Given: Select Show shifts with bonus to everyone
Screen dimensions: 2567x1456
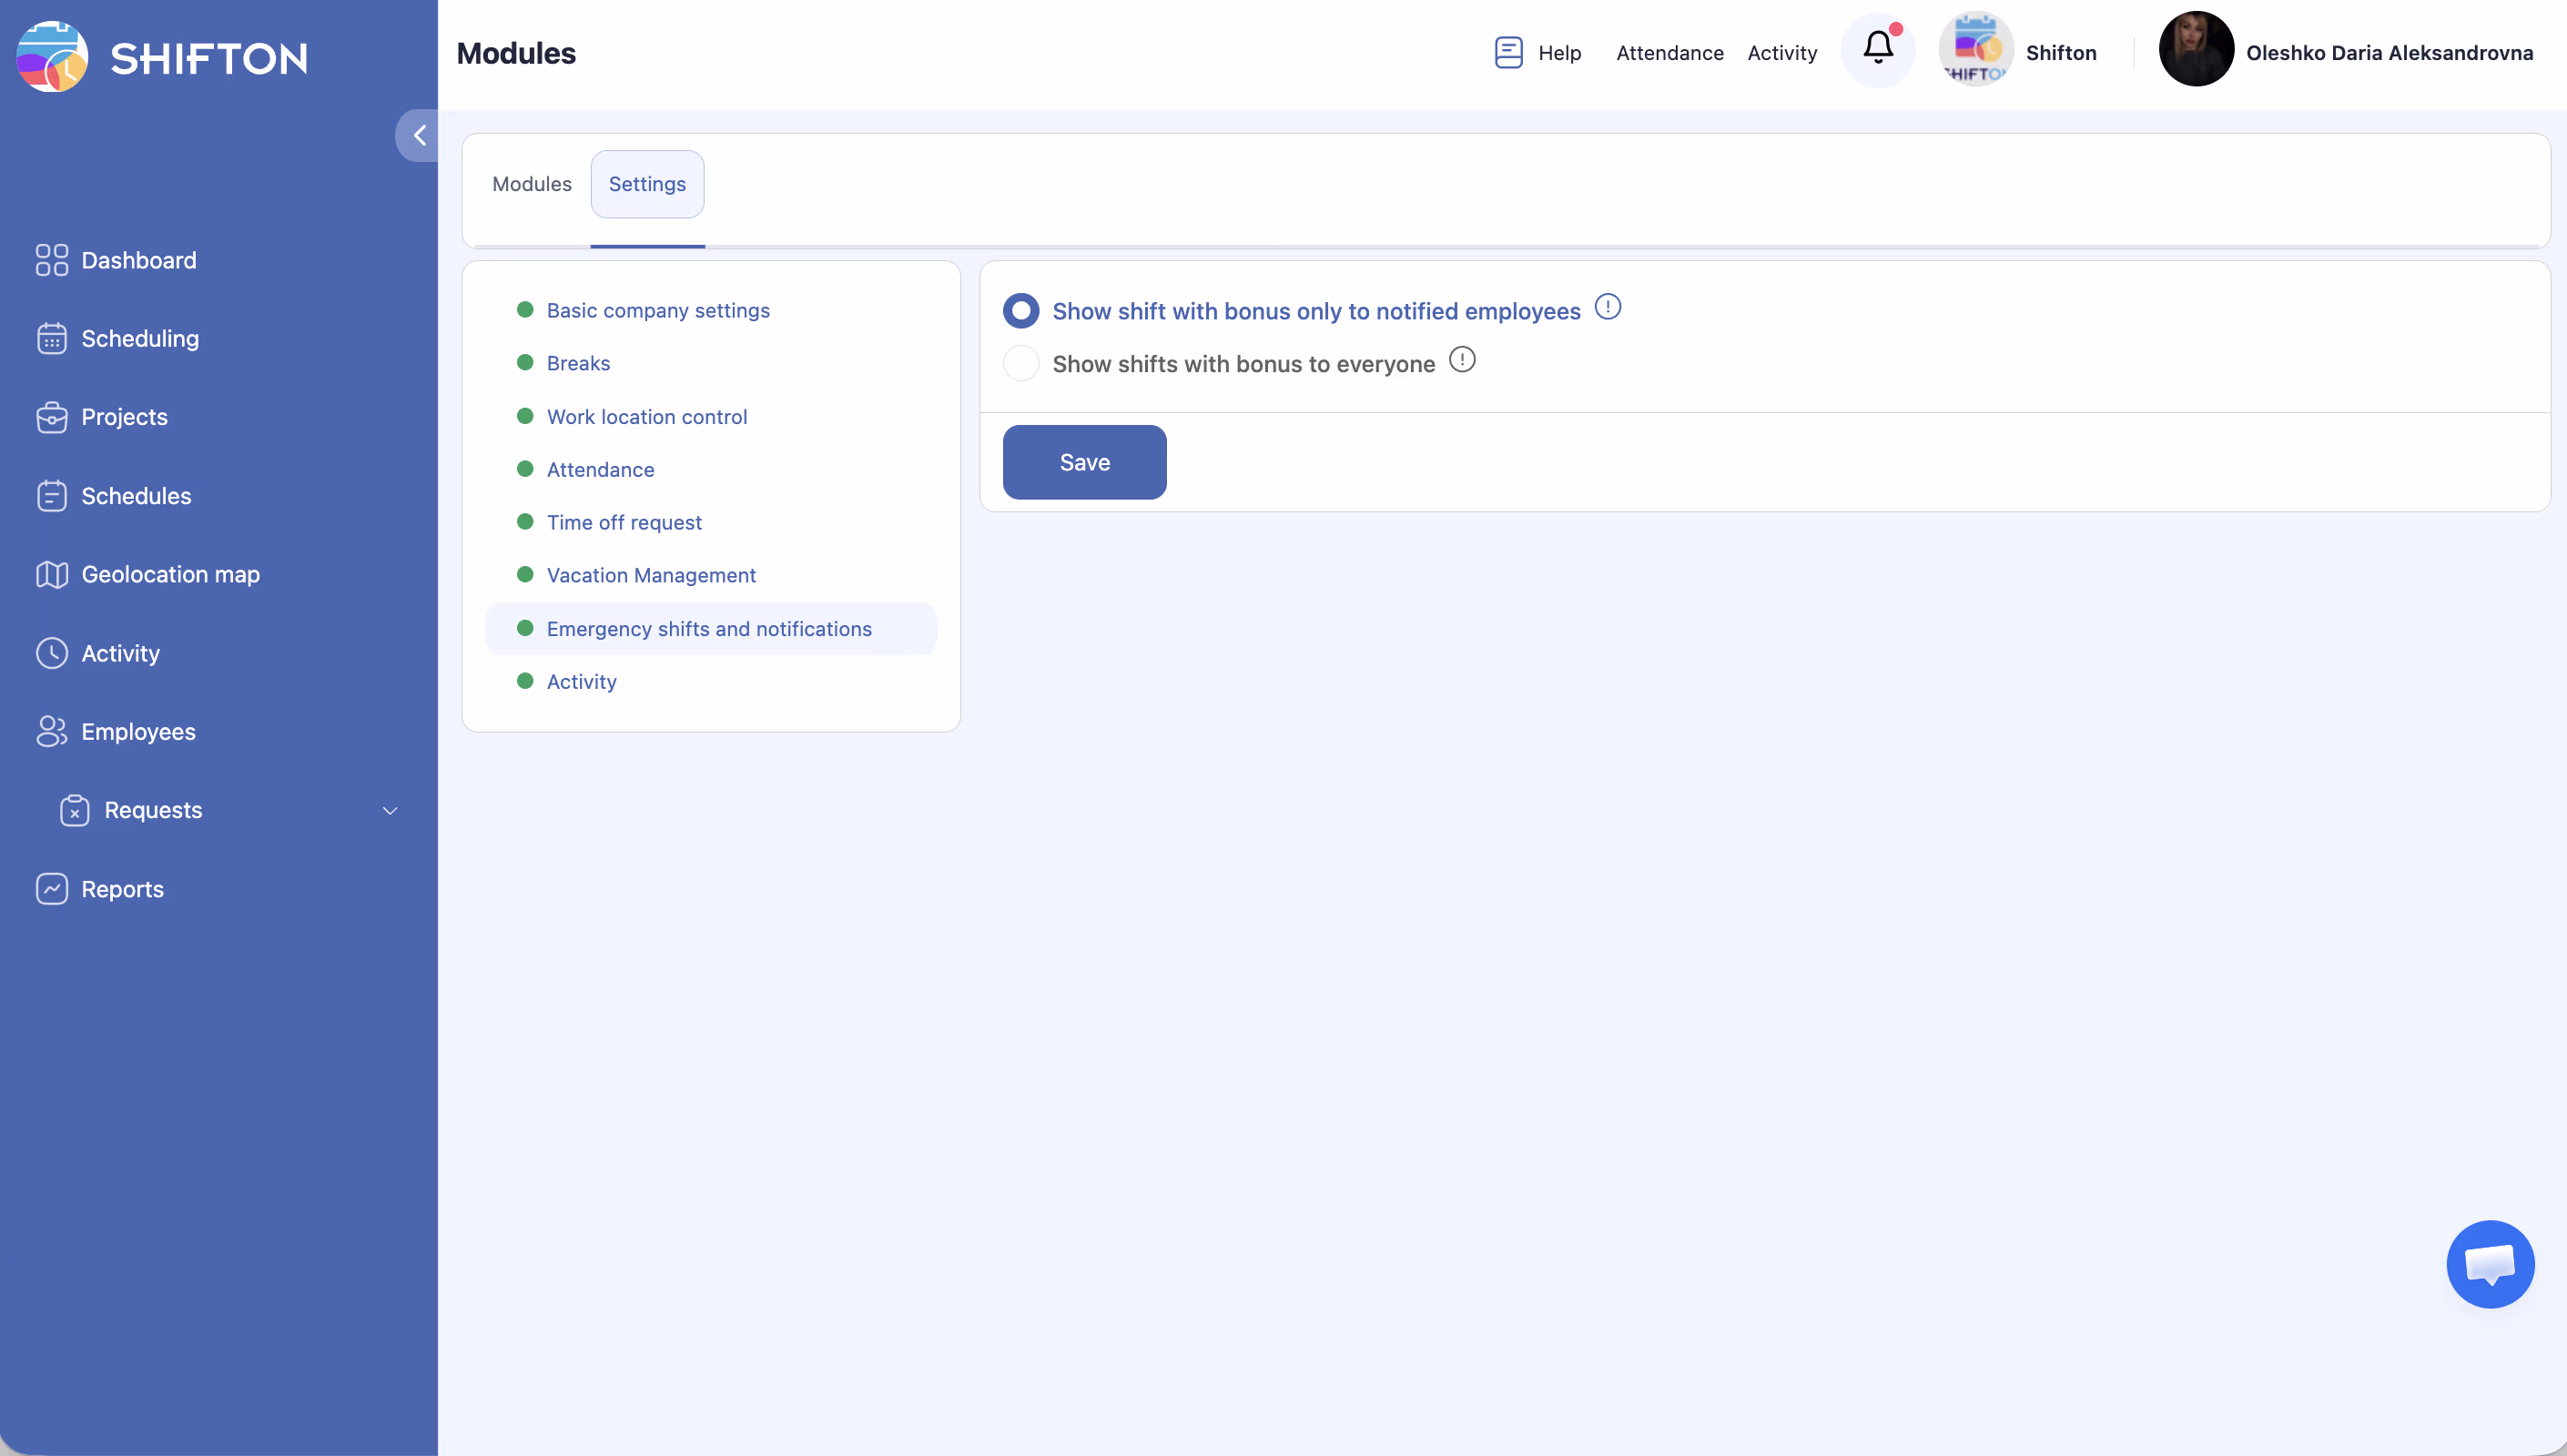Looking at the screenshot, I should (1021, 363).
